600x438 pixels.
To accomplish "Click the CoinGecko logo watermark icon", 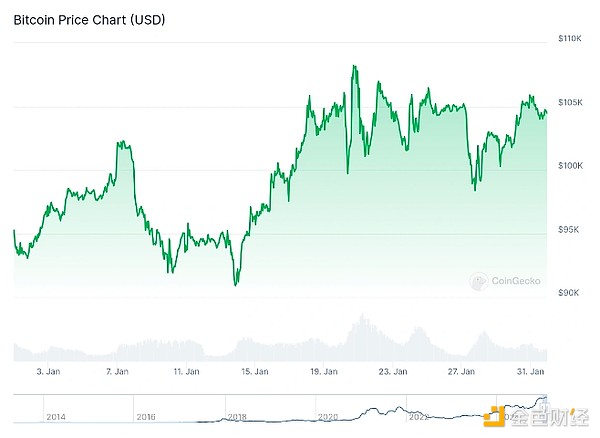I will point(479,282).
